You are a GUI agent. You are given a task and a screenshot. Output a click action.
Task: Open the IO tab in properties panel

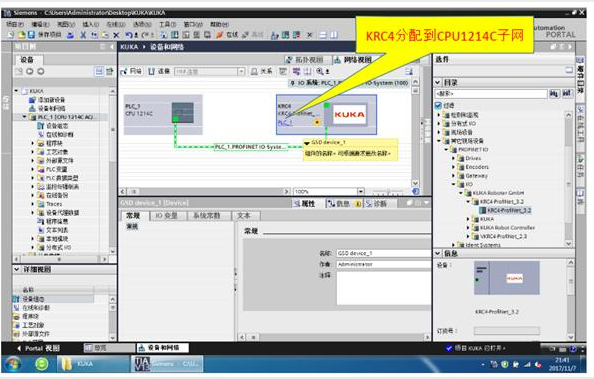pos(166,216)
